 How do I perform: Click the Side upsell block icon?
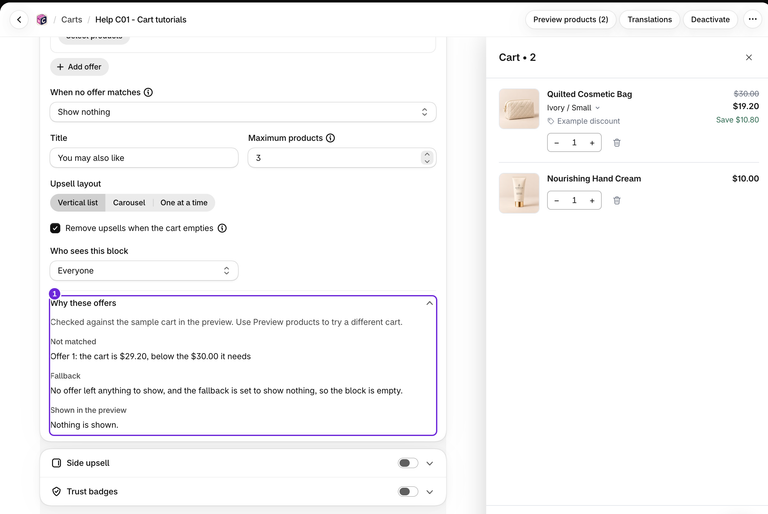click(x=56, y=463)
